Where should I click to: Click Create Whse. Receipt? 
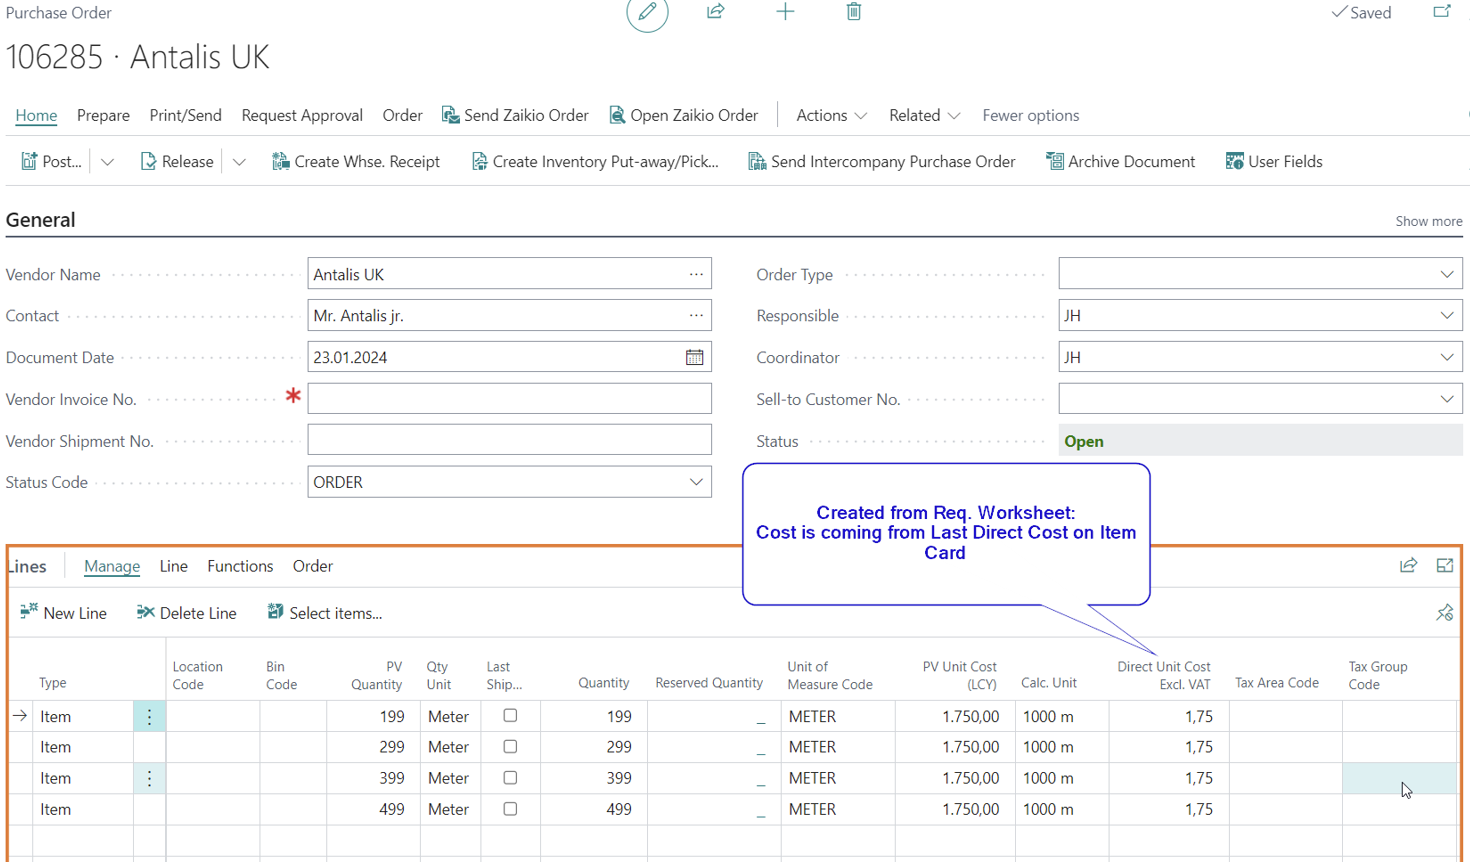click(x=355, y=161)
